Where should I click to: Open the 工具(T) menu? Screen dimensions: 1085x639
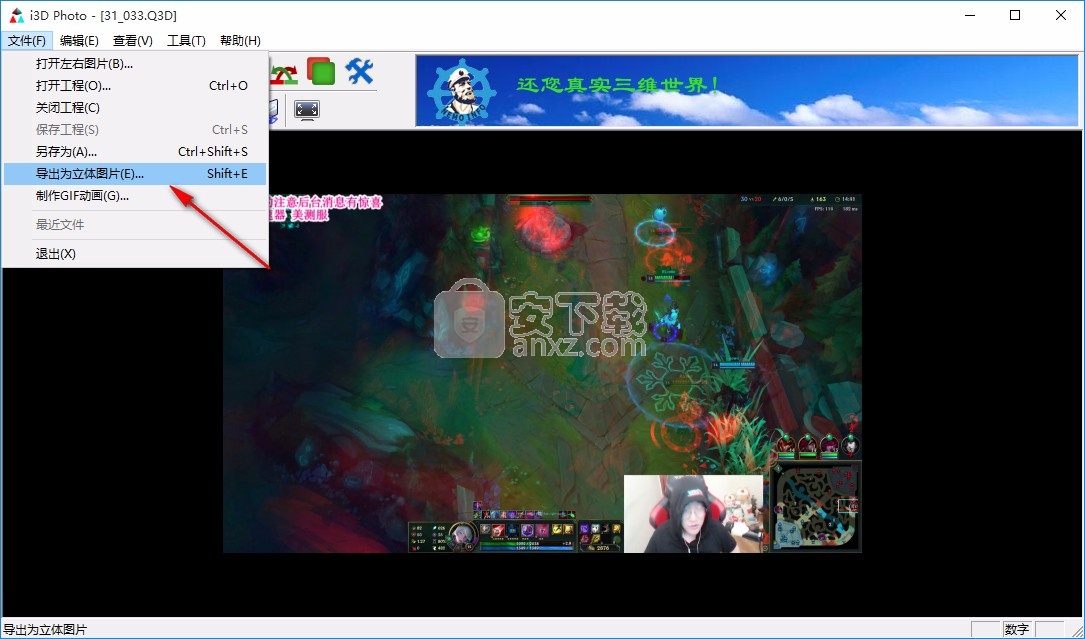tap(186, 41)
